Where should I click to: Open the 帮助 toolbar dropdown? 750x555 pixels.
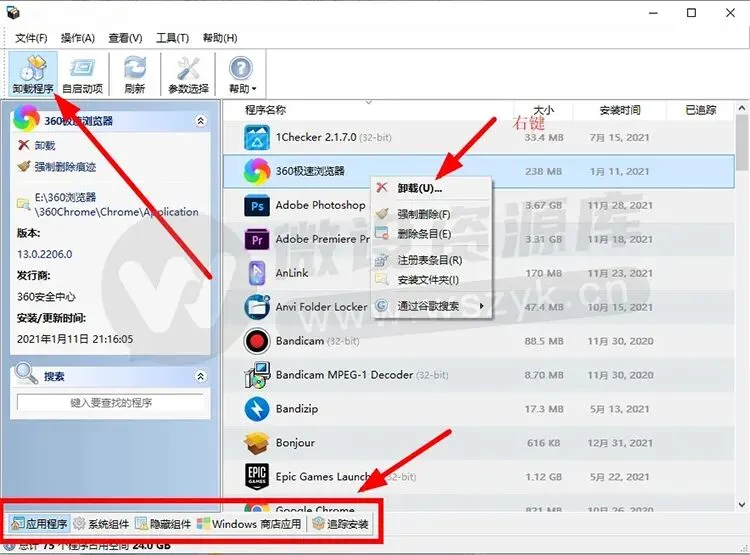pyautogui.click(x=242, y=74)
